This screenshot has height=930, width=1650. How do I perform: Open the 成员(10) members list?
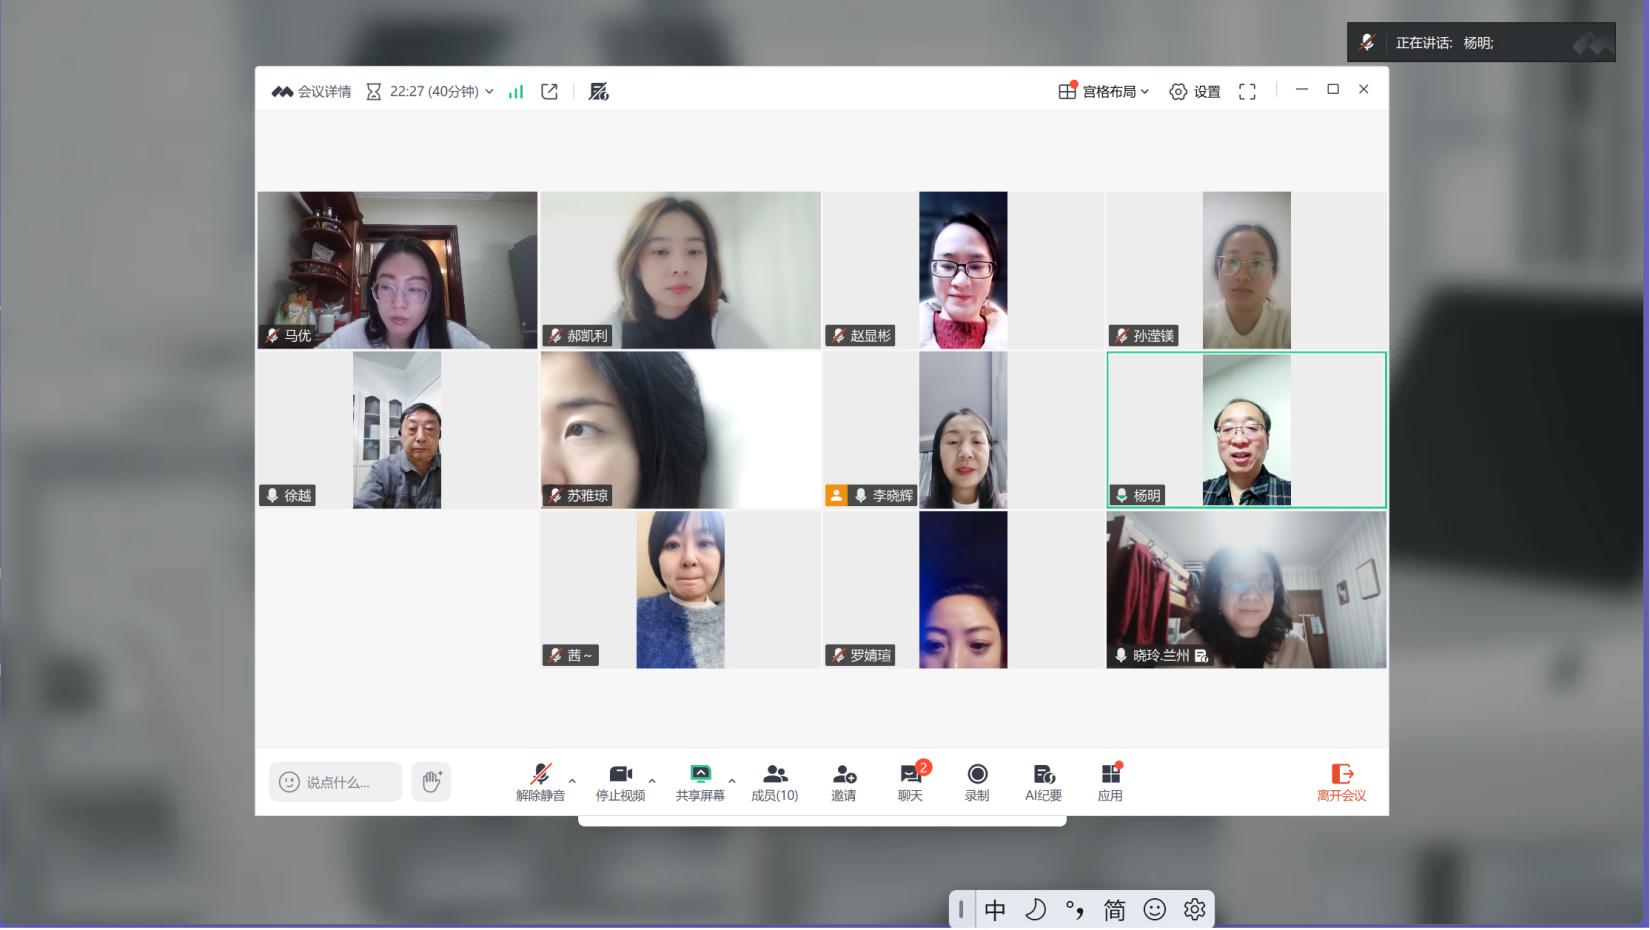(774, 781)
